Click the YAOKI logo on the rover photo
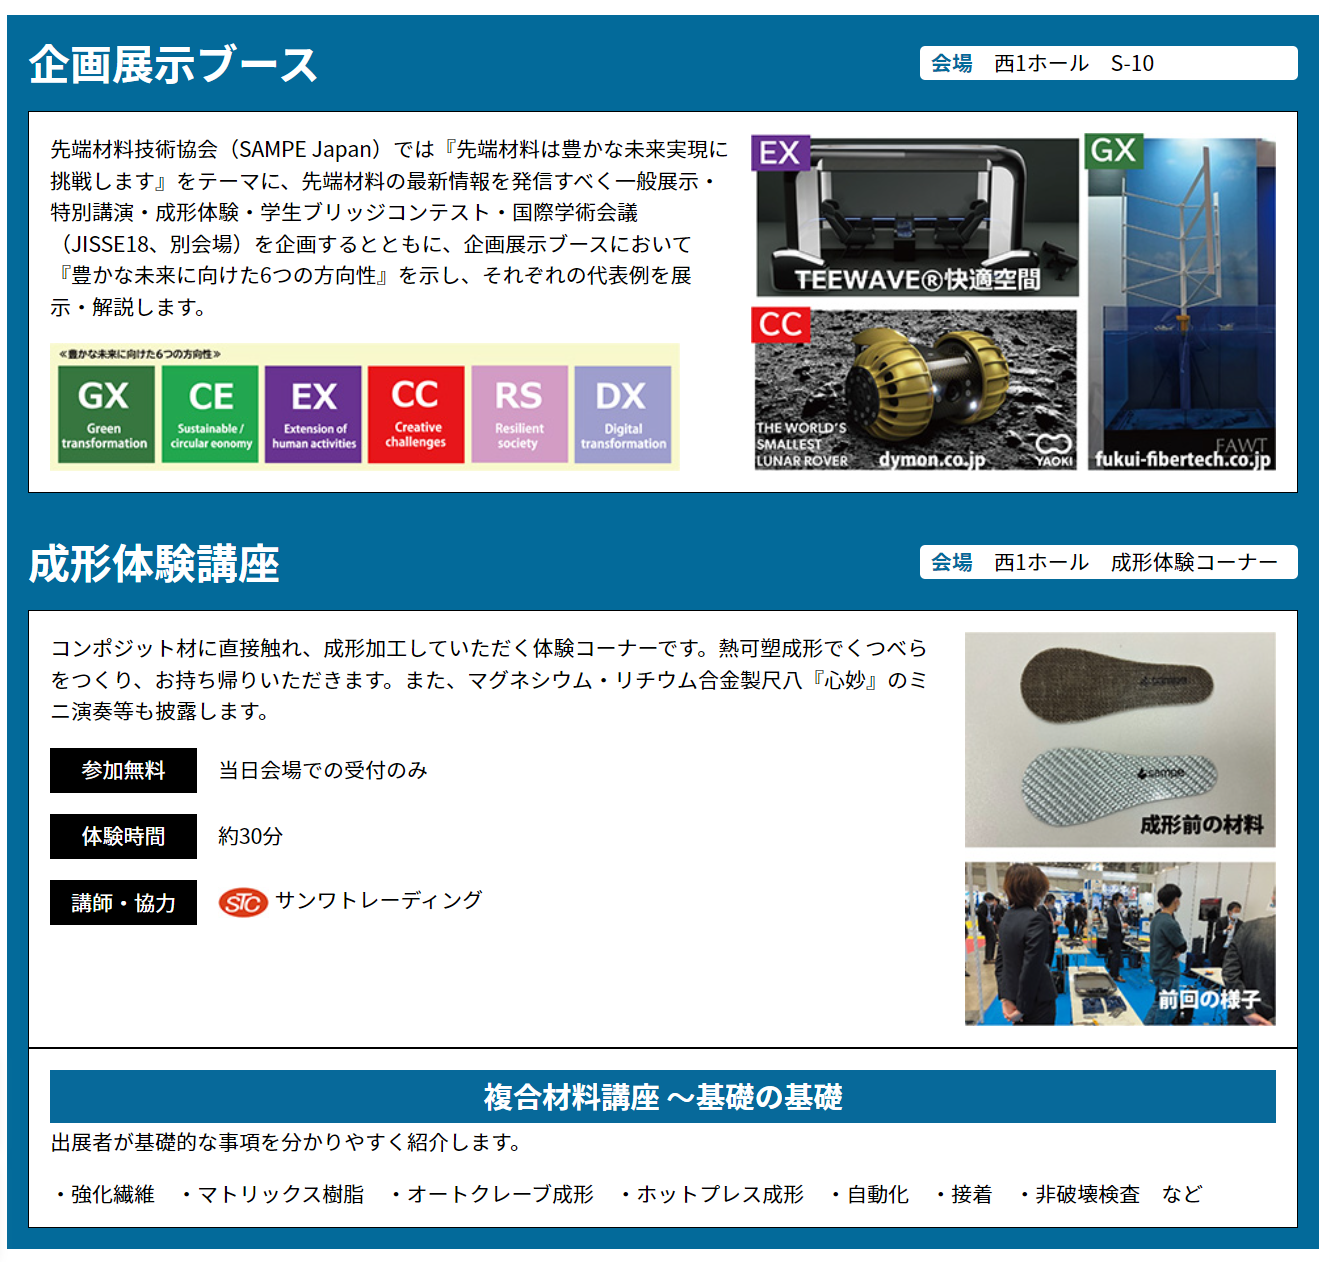Screen dimensions: 1326x1262 point(1054,450)
